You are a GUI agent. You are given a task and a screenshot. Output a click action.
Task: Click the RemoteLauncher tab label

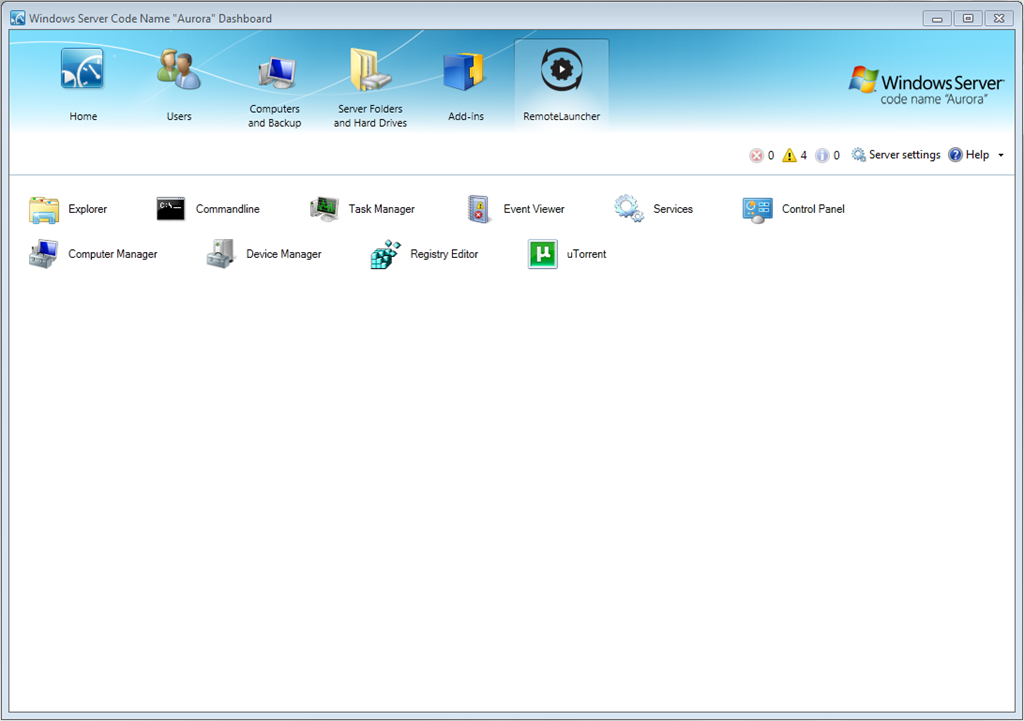coord(561,116)
